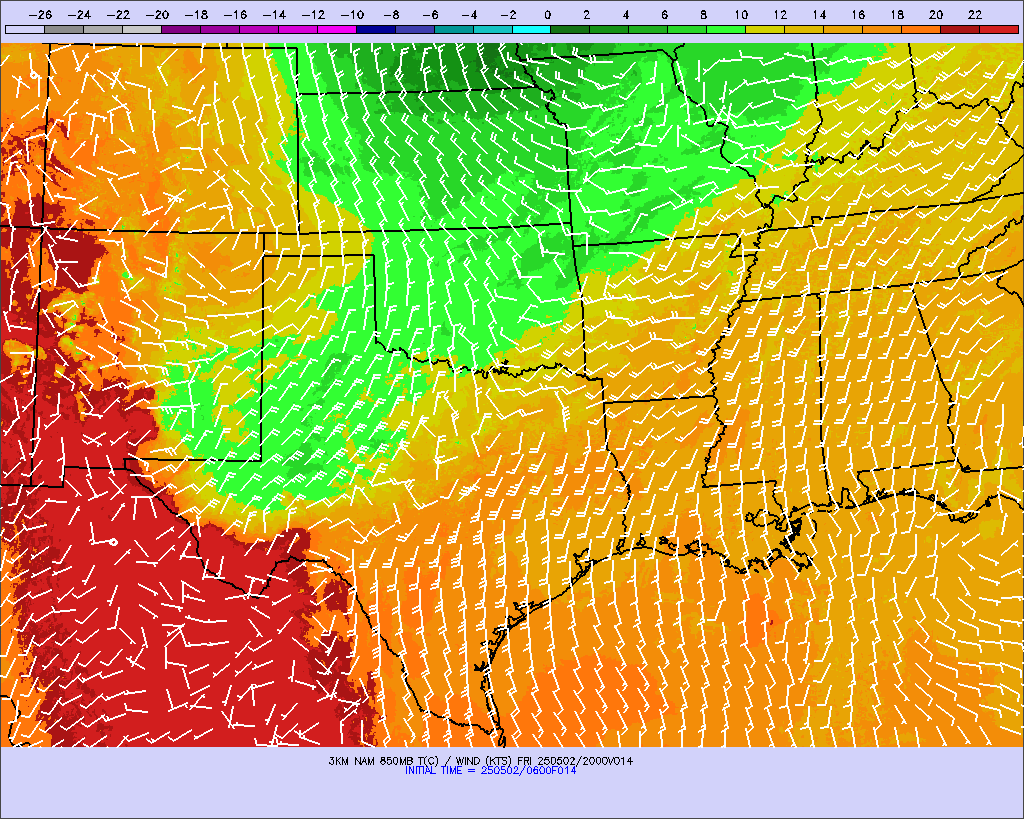1024x819 pixels.
Task: Click the -12 scale label
Action: tap(313, 14)
